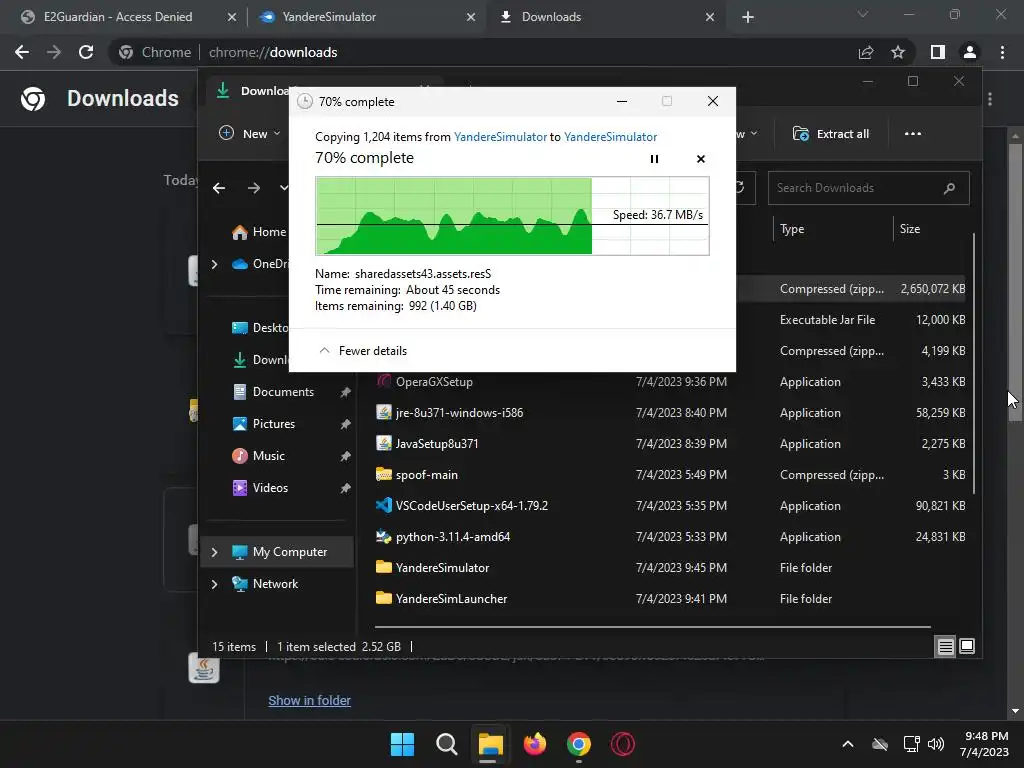Open the YandereSimulator source folder link

pos(500,136)
